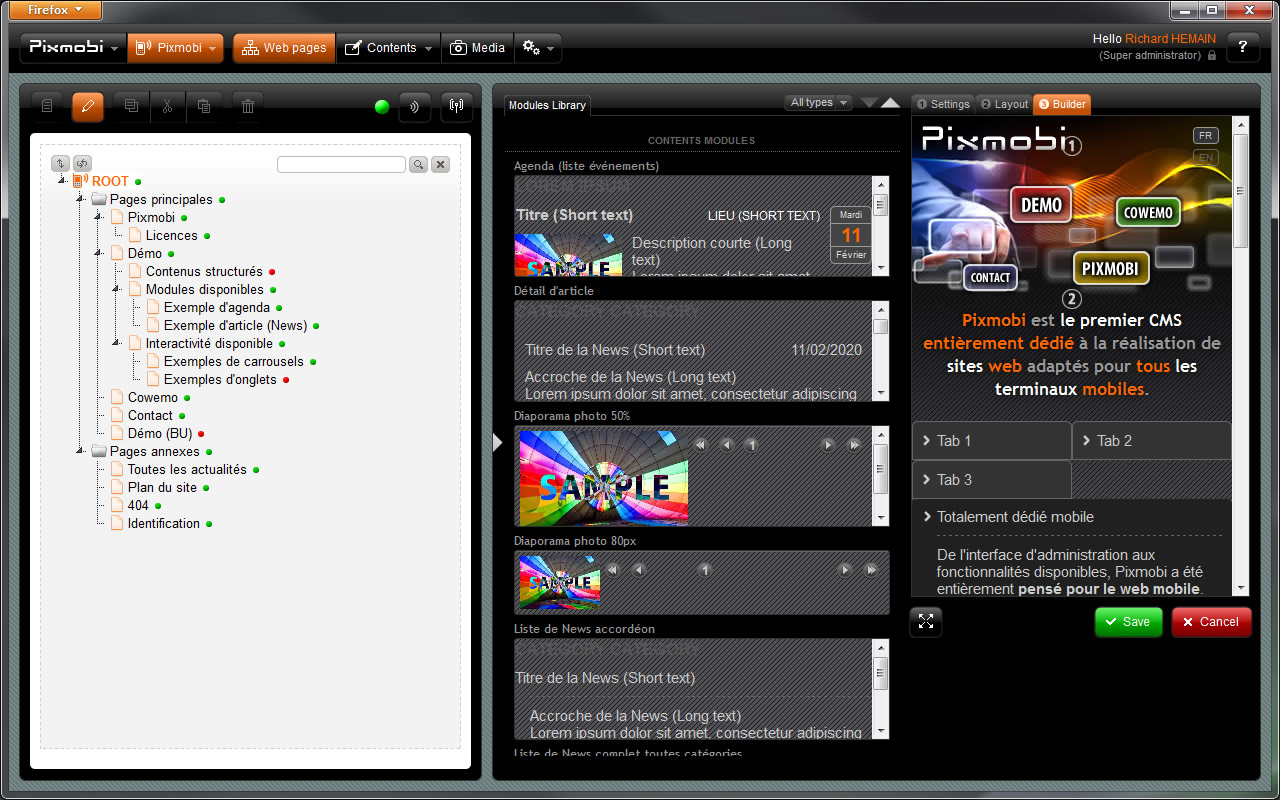
Task: Click the pencil edit icon in the page toolbar
Action: 88,106
